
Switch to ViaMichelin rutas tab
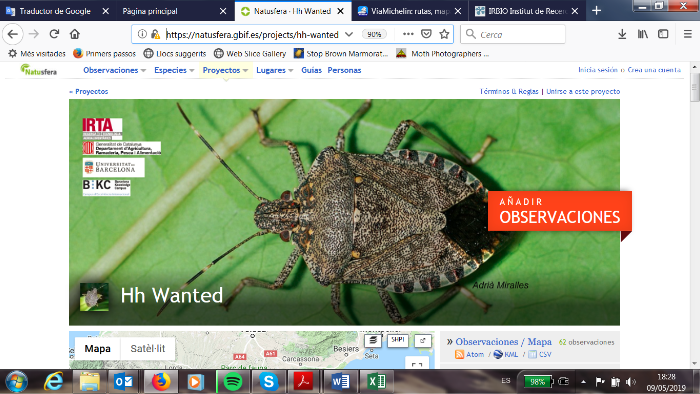point(410,11)
